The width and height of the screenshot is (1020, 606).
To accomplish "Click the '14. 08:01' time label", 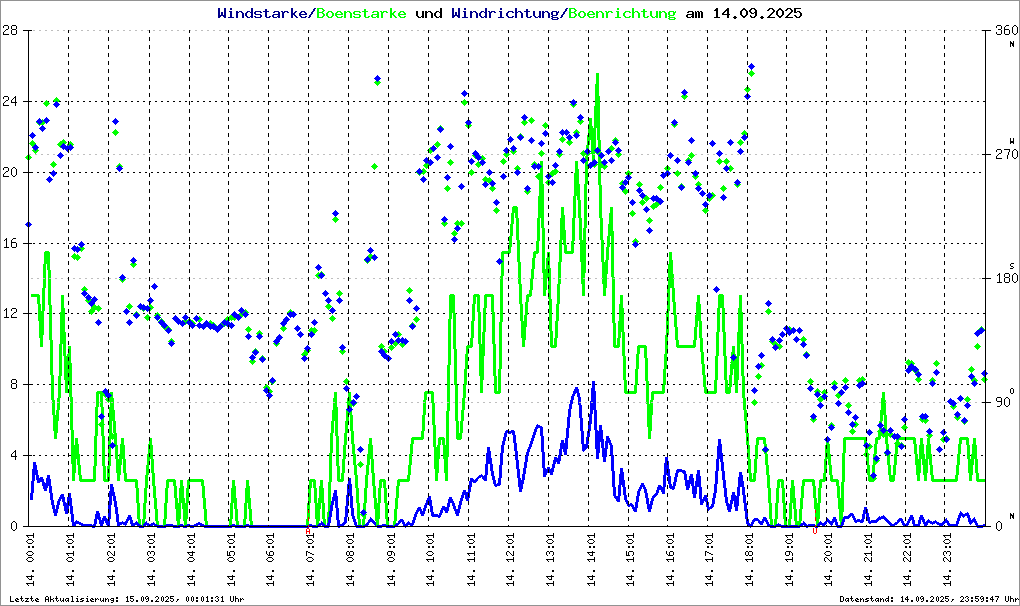I will pyautogui.click(x=350, y=560).
